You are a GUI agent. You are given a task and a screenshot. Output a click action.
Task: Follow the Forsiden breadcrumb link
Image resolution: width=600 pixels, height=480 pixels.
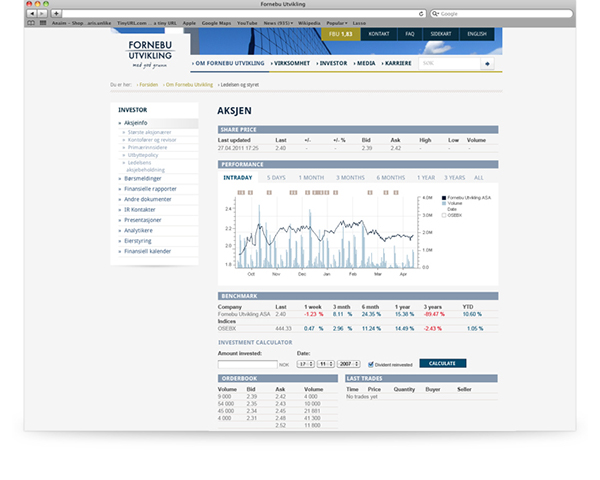tap(148, 85)
